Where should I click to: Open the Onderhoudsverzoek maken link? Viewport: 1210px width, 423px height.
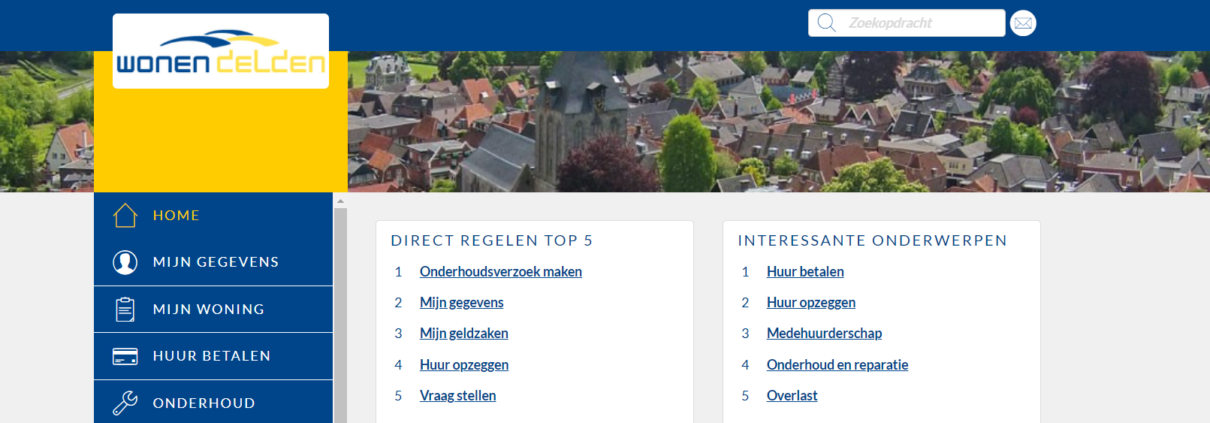[501, 271]
